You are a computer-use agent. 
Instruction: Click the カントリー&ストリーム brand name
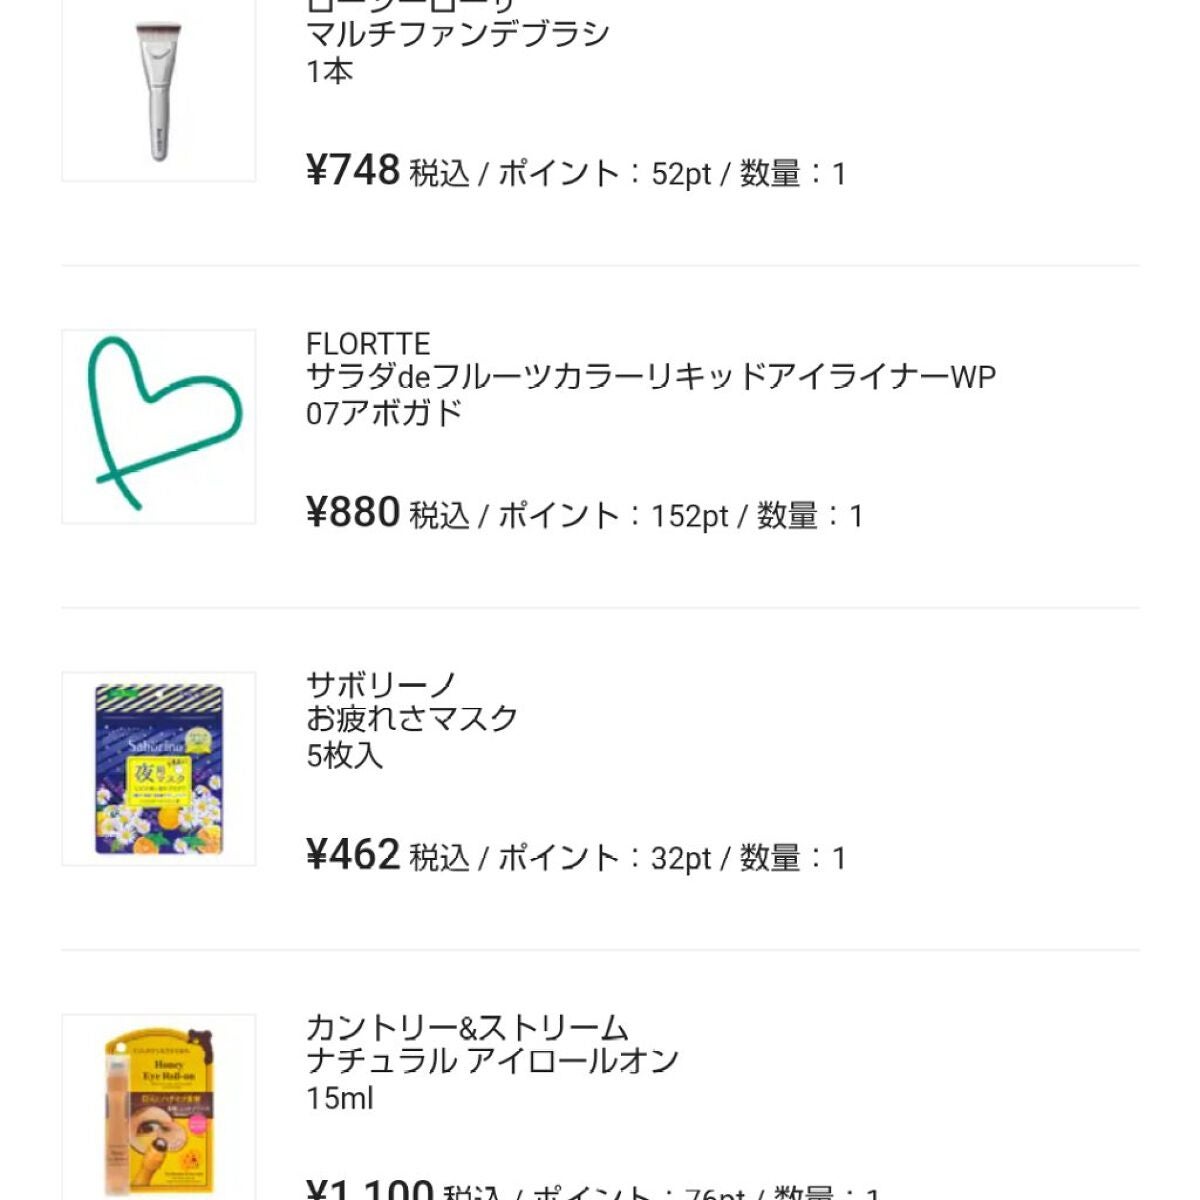[x=467, y=1028]
